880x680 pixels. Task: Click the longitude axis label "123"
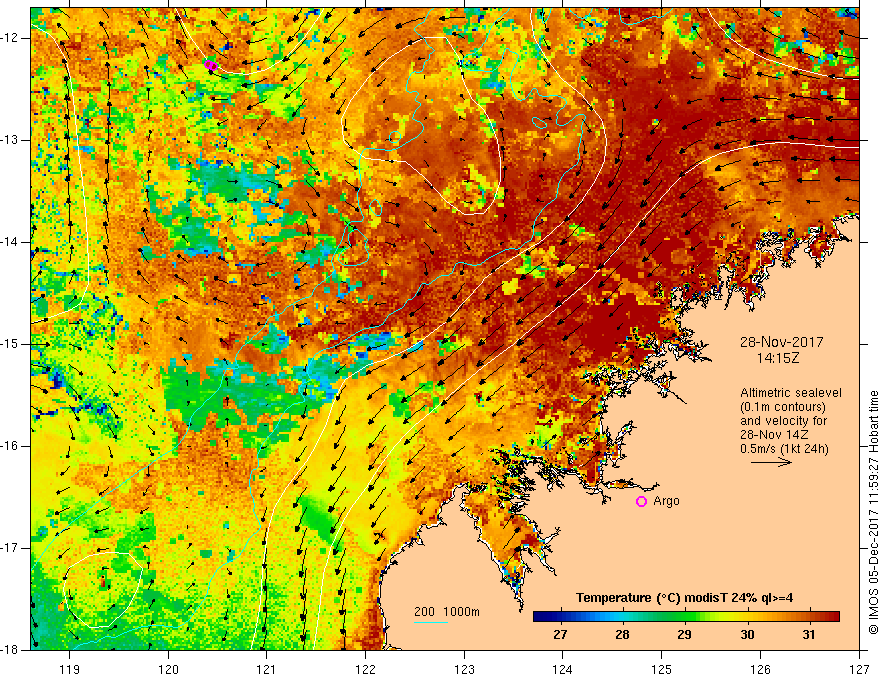tap(464, 669)
